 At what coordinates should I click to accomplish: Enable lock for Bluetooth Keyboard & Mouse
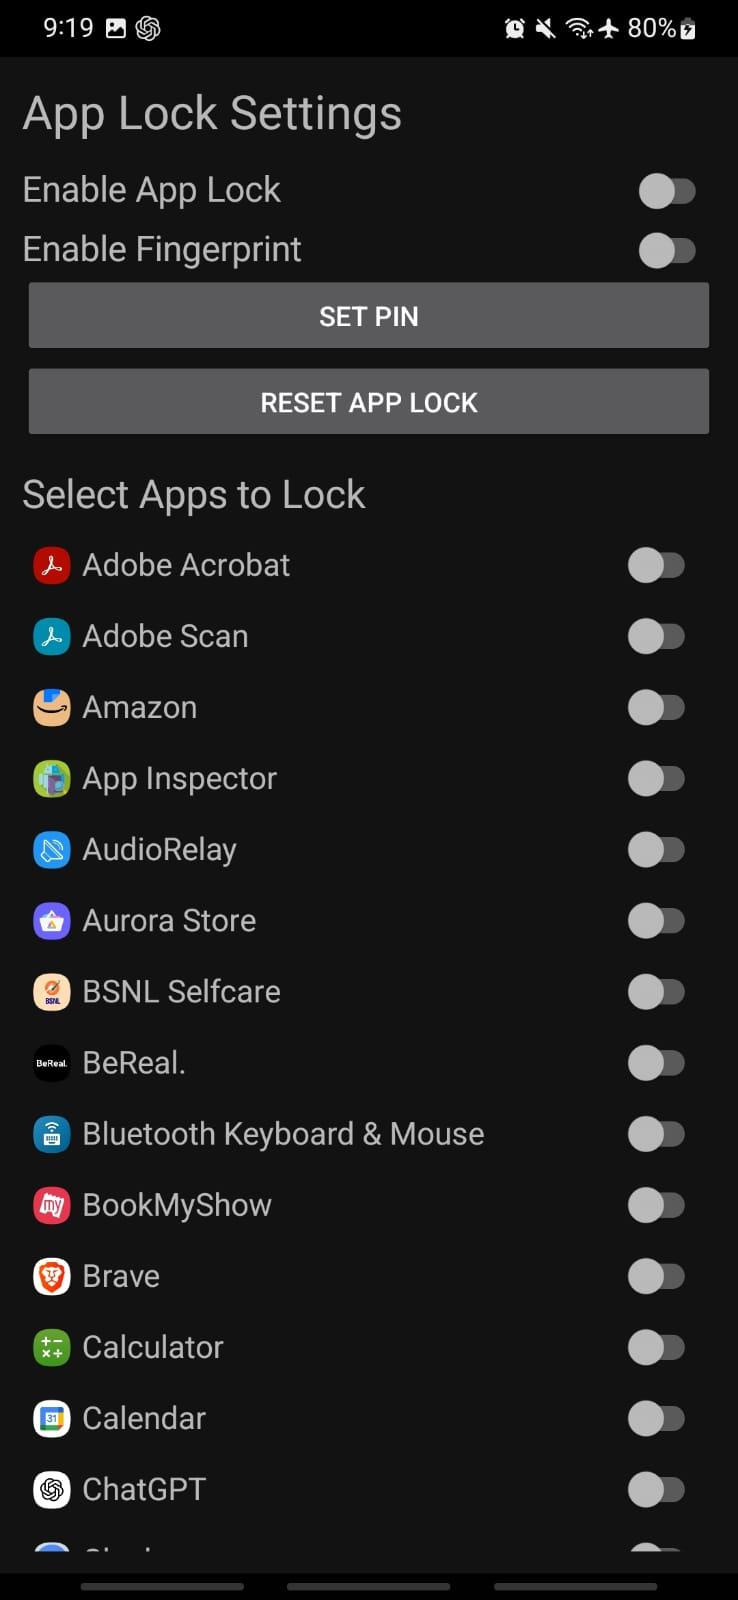(x=656, y=1134)
